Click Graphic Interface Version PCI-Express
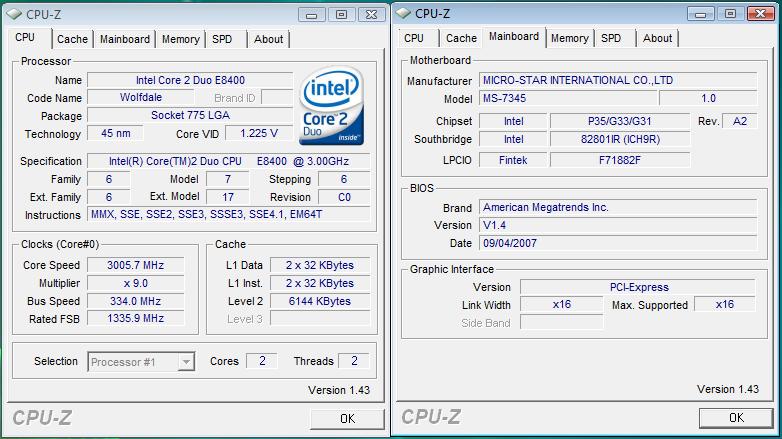 coord(638,287)
